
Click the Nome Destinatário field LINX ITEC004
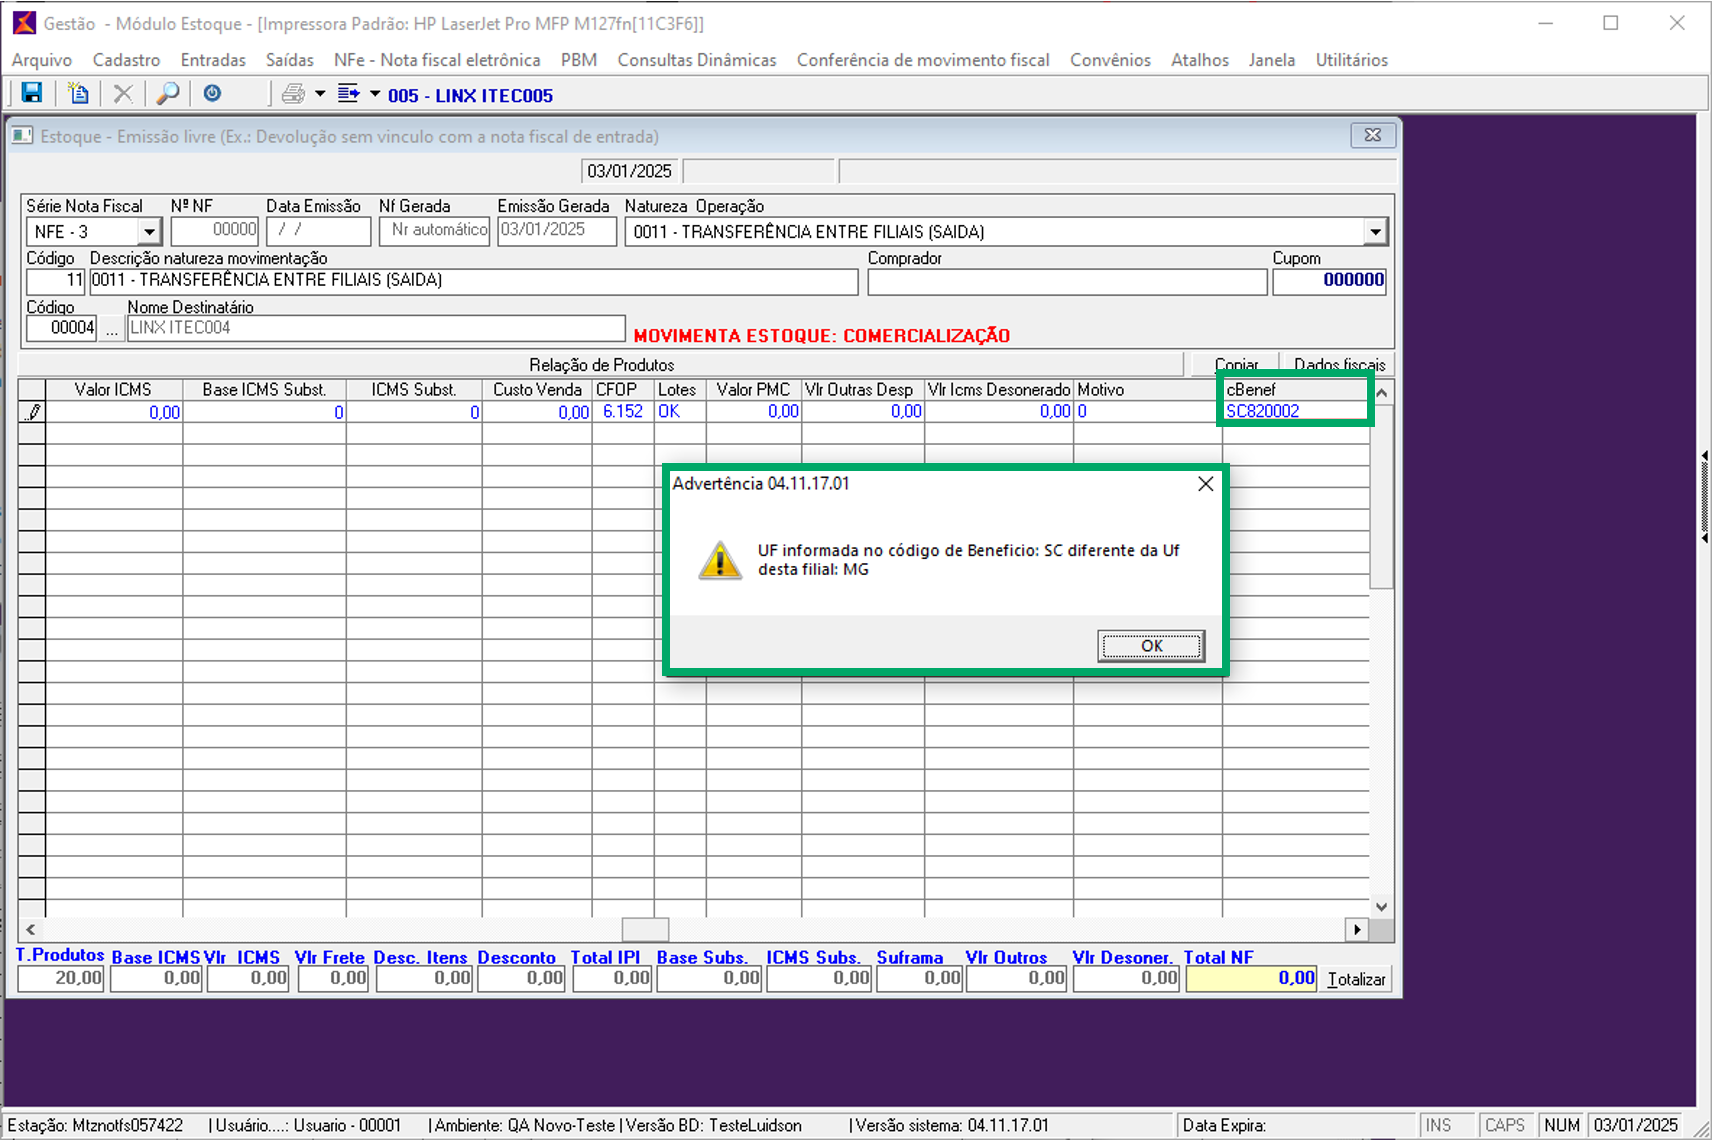[376, 328]
